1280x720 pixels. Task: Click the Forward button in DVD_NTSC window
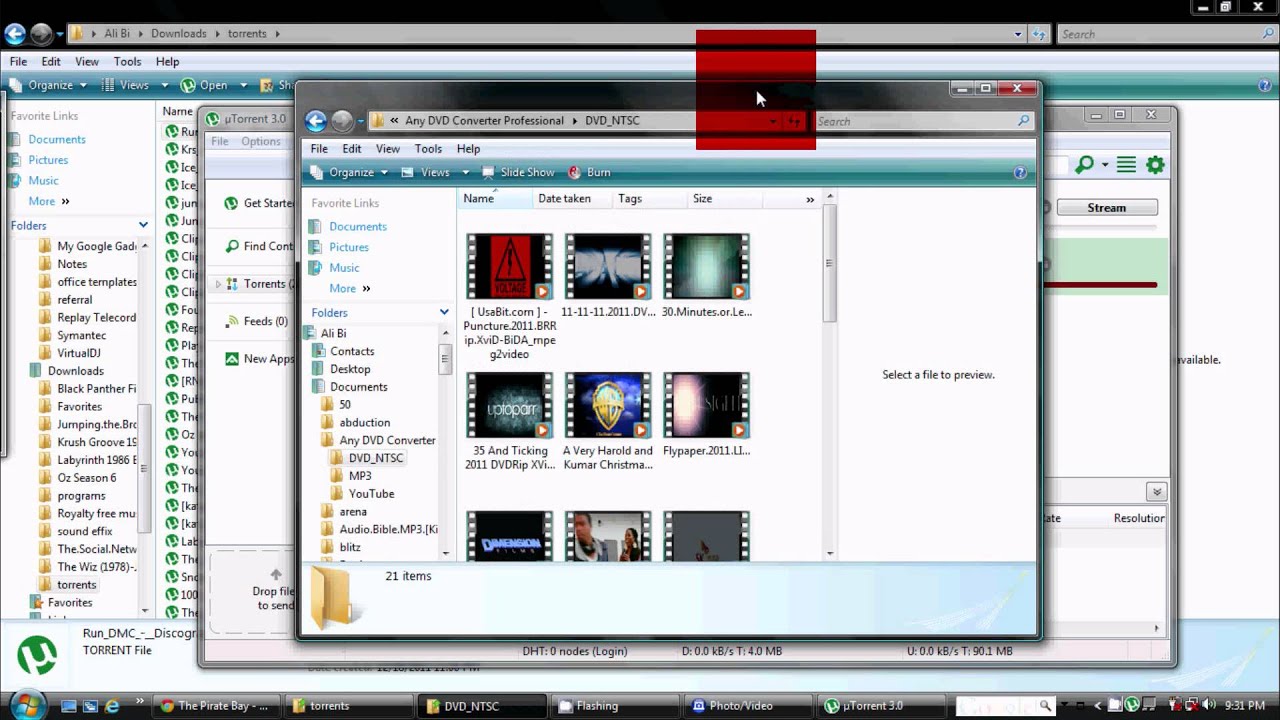pyautogui.click(x=342, y=121)
